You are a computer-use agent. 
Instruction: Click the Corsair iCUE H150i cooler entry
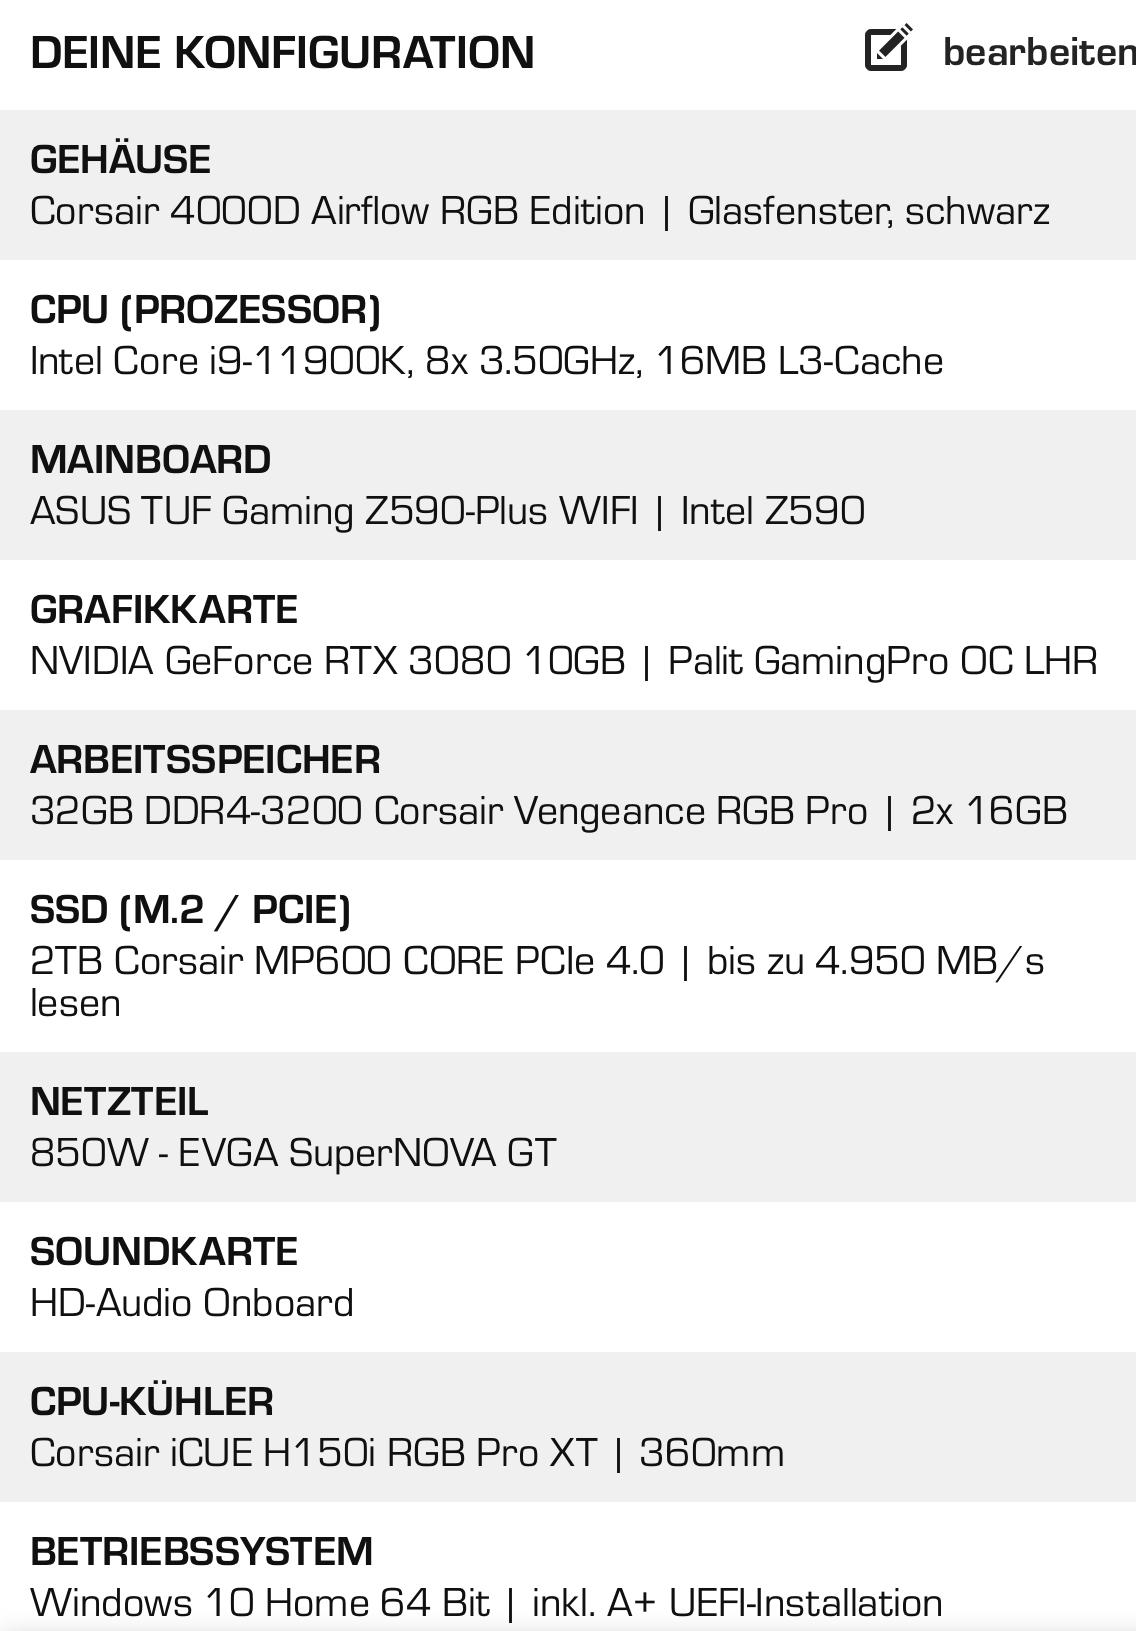point(407,1453)
